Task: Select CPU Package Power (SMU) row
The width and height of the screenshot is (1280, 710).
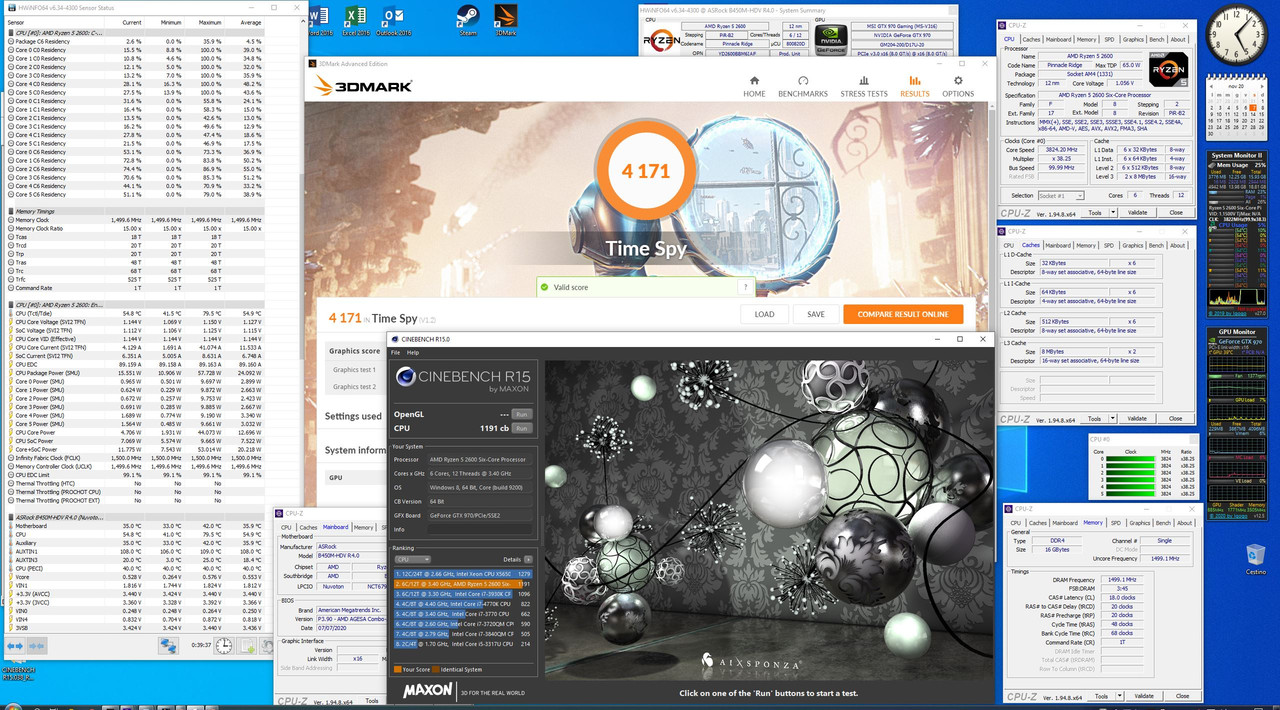Action: 136,372
